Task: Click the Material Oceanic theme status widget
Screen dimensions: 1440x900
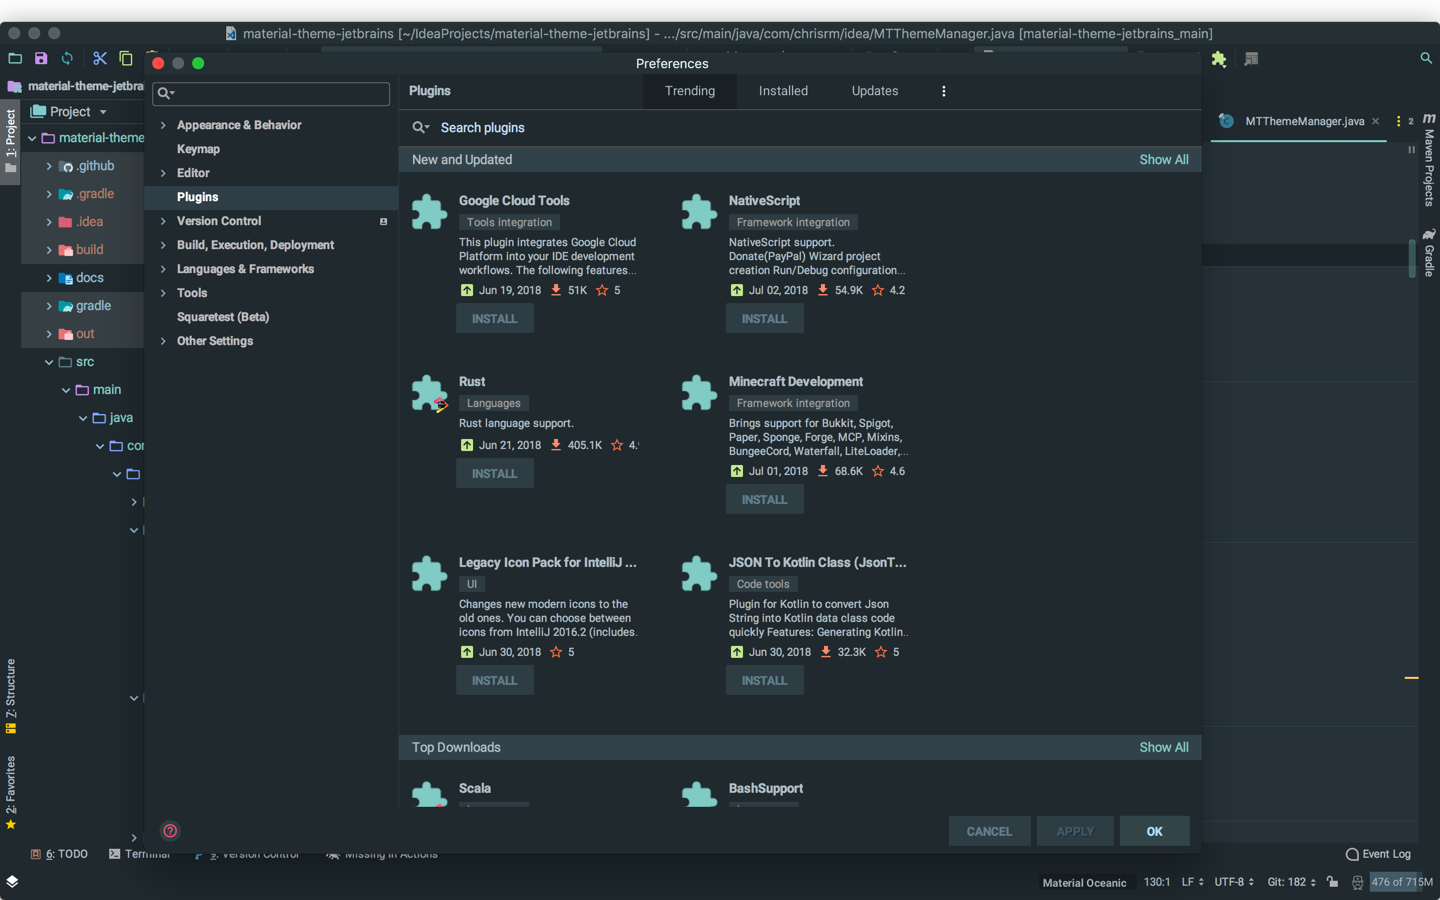Action: [1084, 883]
